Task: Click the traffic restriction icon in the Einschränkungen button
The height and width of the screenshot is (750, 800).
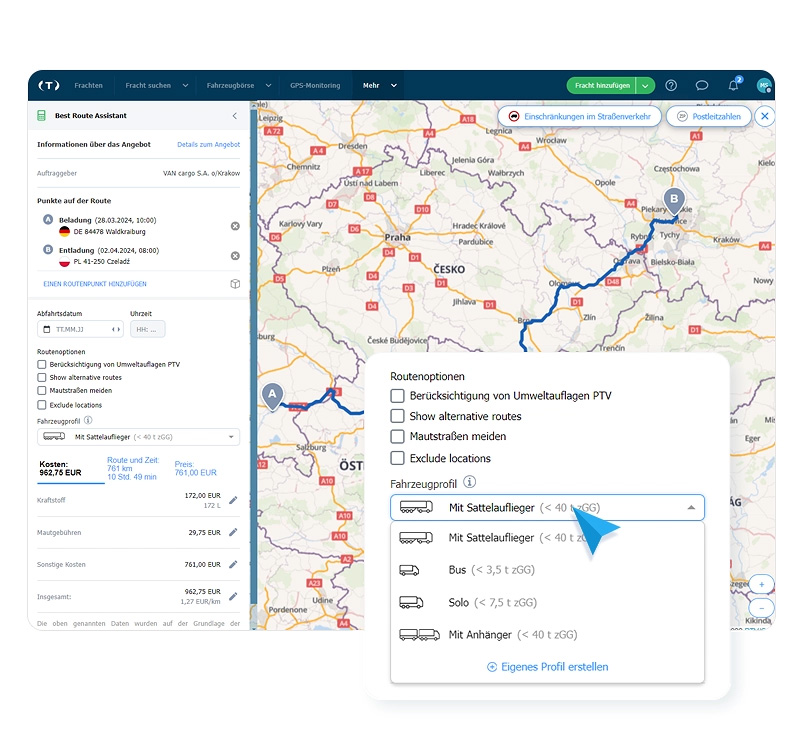Action: [514, 116]
